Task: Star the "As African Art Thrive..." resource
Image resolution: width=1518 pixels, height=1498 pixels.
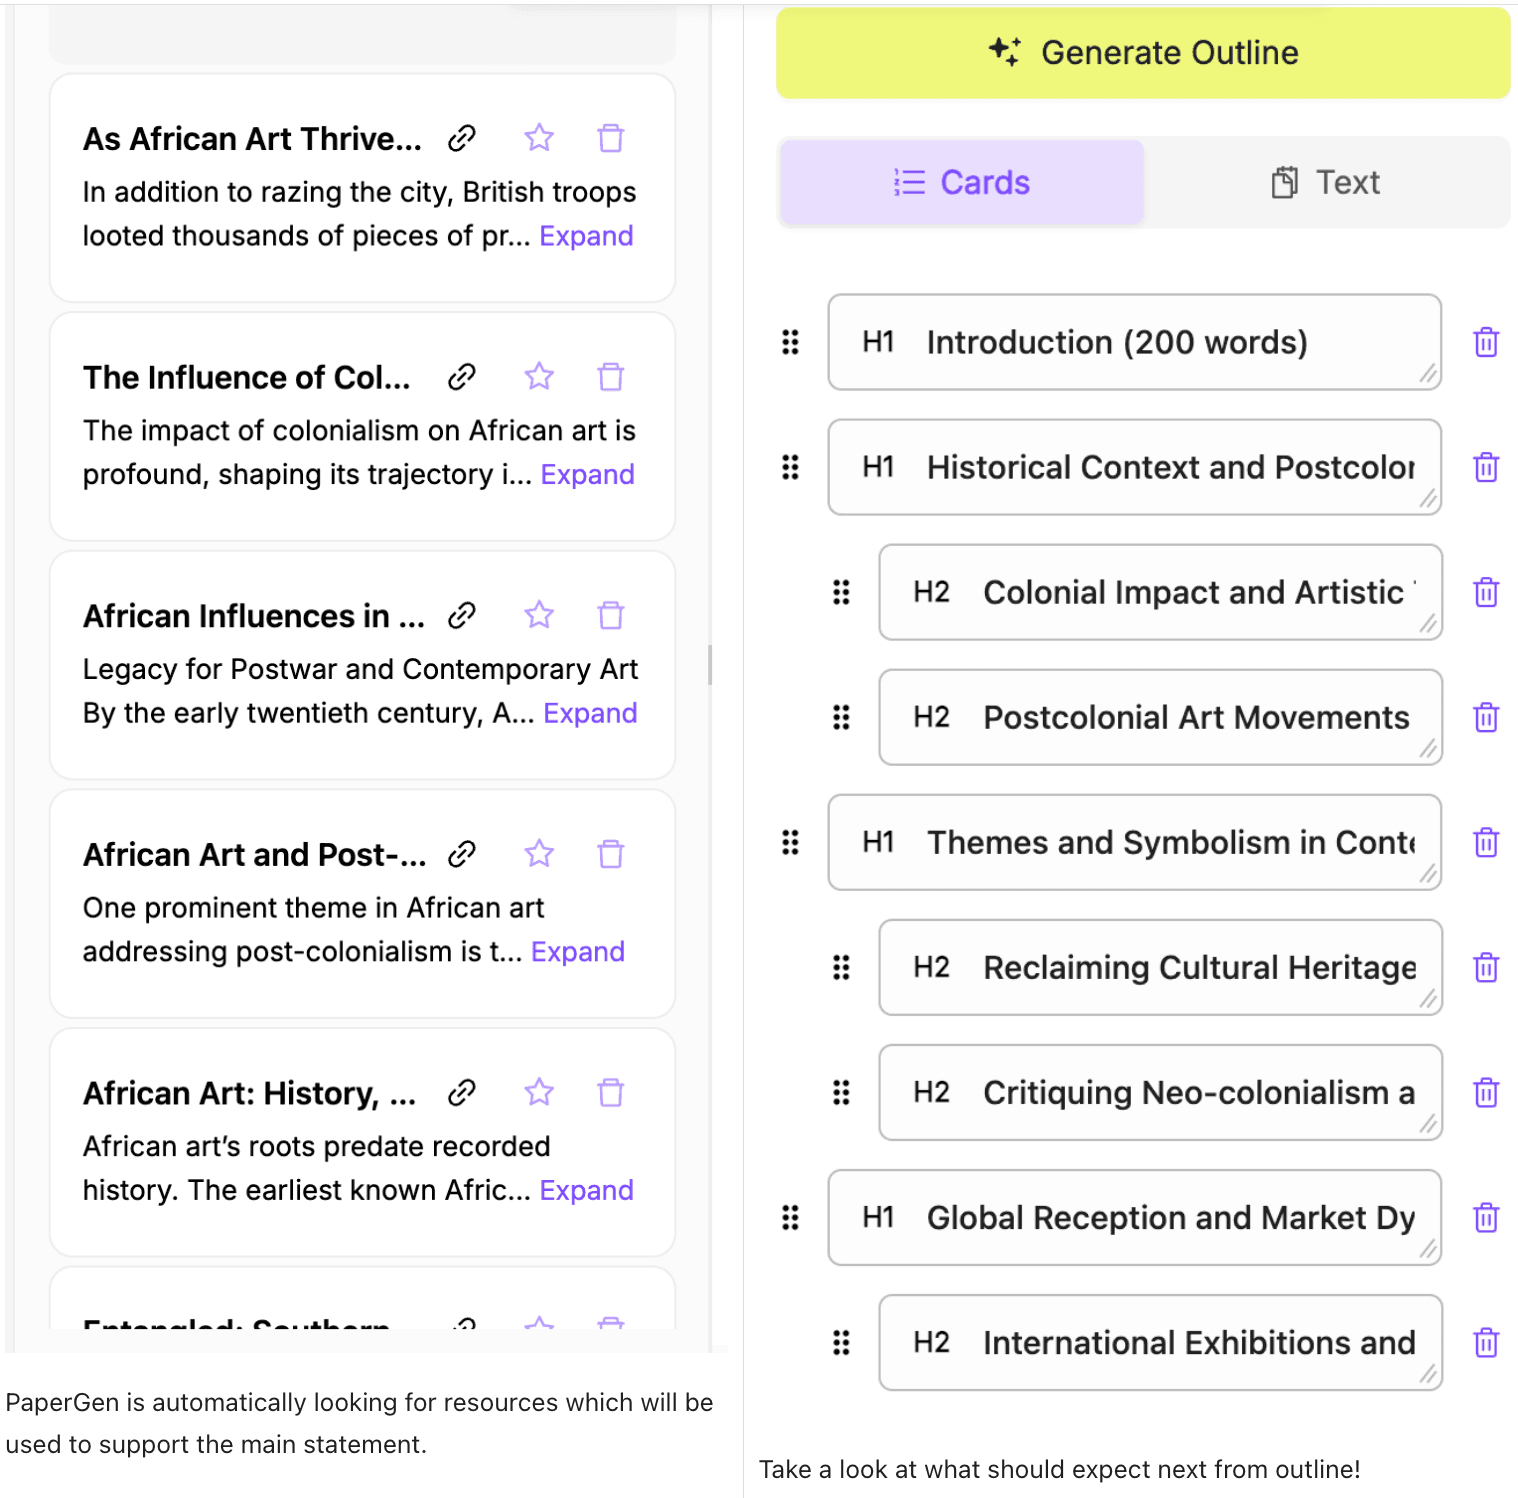Action: [x=539, y=138]
